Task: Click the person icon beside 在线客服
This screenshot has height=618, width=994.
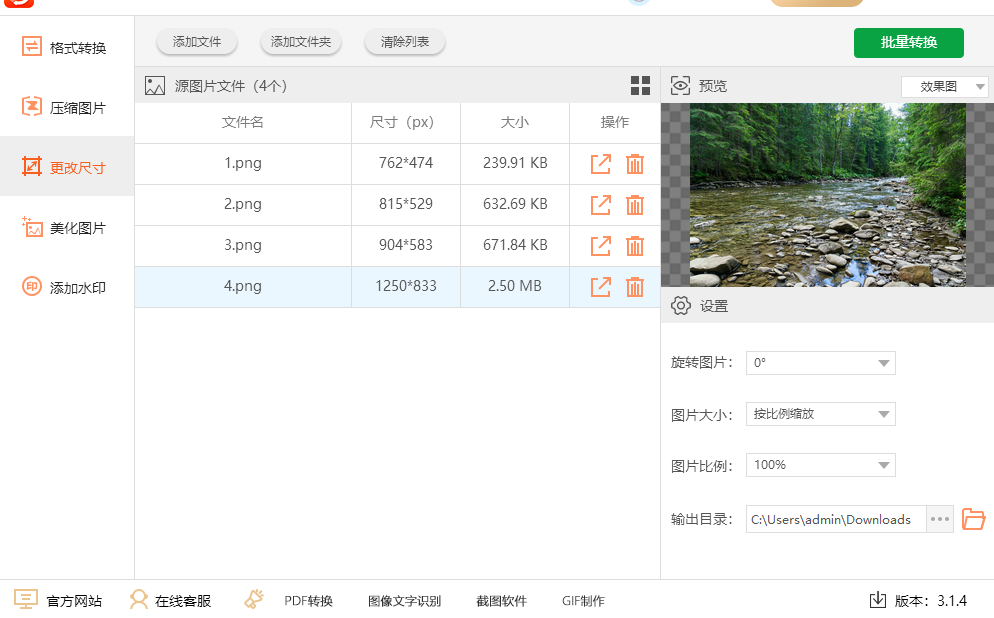Action: 138,600
